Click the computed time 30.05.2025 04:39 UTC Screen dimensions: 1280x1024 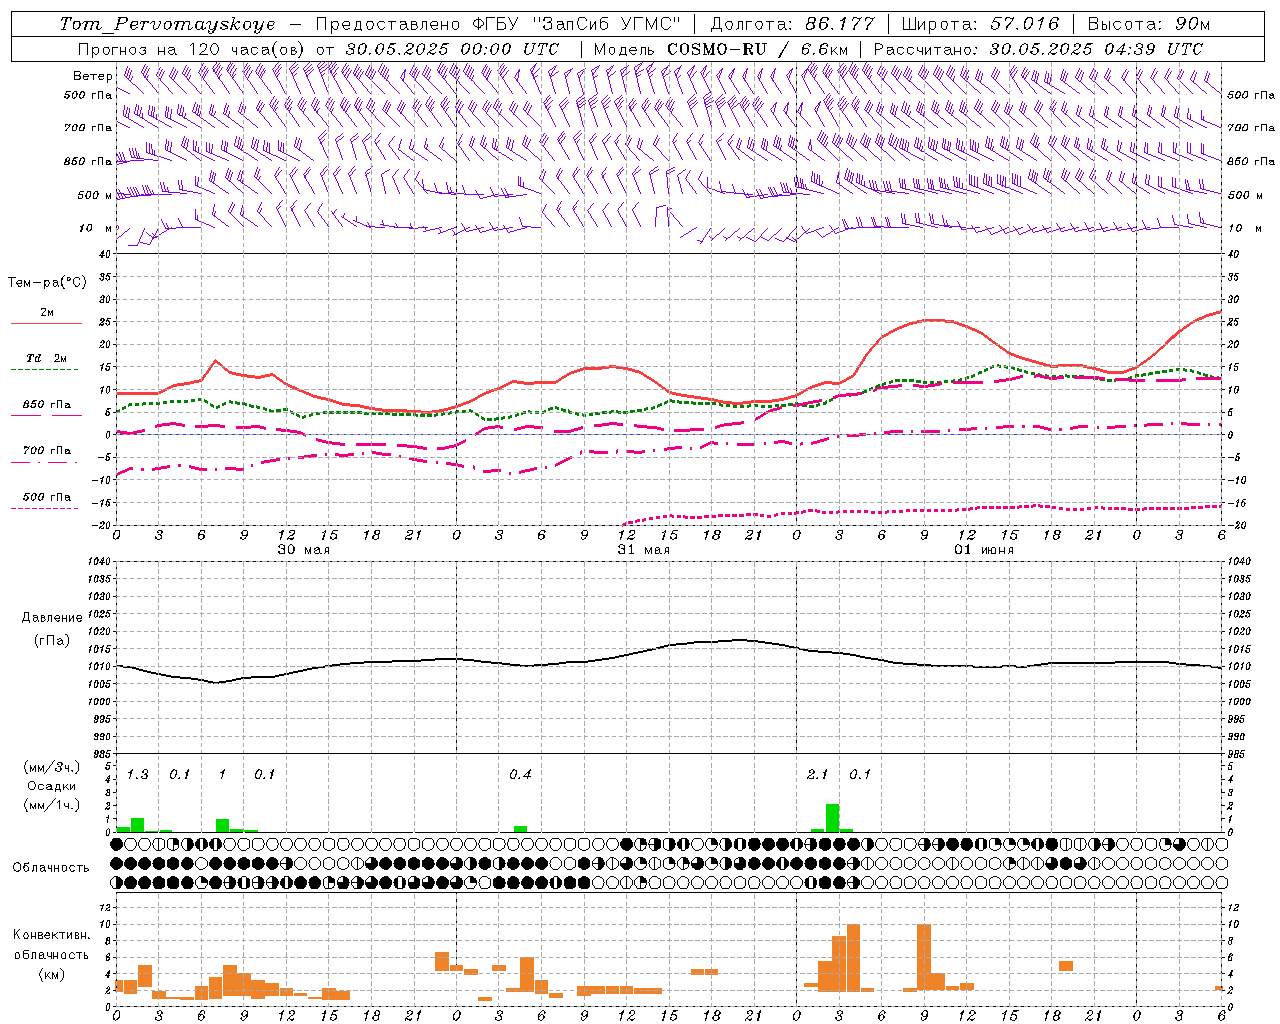(x=1096, y=49)
